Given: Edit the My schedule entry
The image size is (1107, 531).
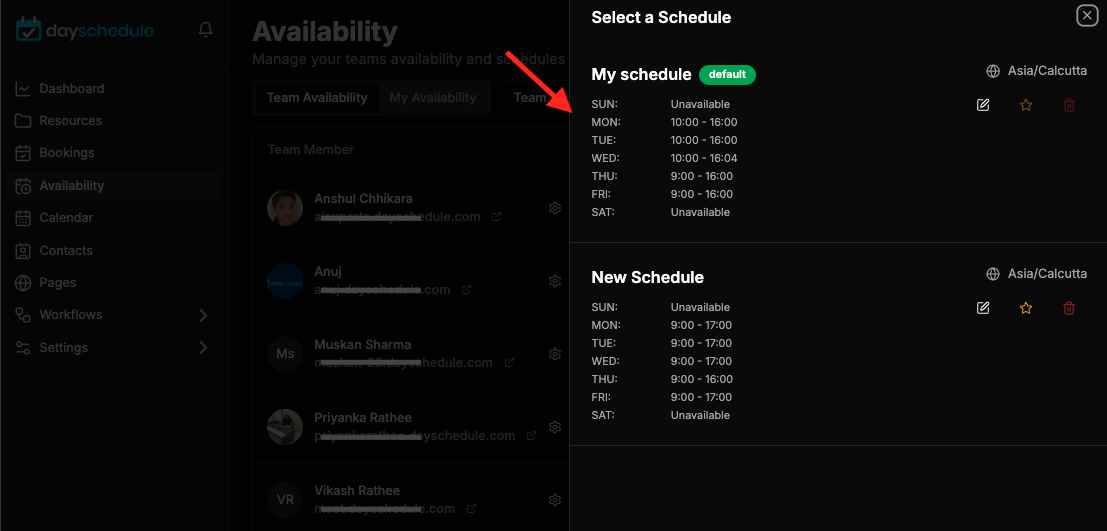Looking at the screenshot, I should 983,105.
